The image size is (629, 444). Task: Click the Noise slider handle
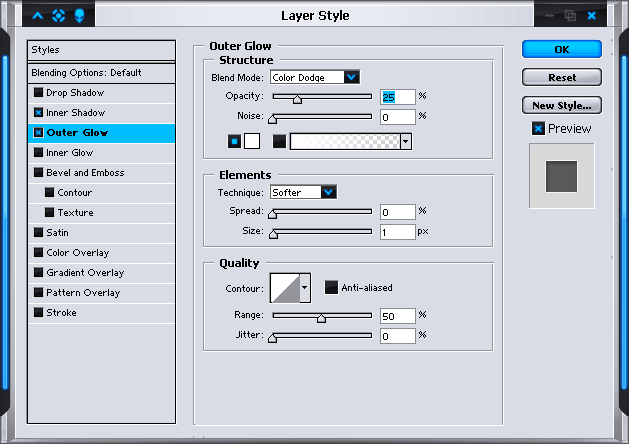click(272, 119)
